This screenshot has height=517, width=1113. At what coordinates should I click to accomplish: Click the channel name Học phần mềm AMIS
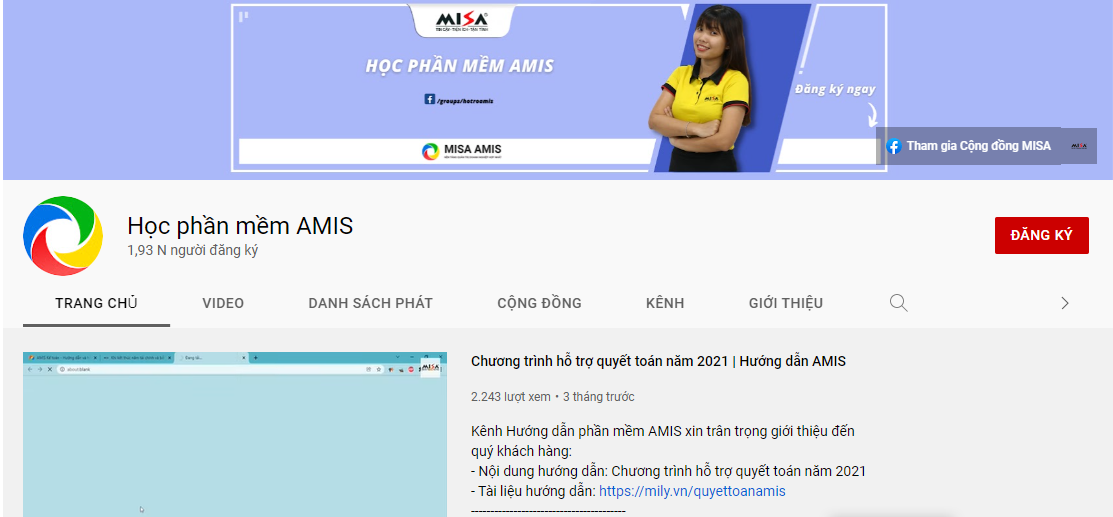240,226
